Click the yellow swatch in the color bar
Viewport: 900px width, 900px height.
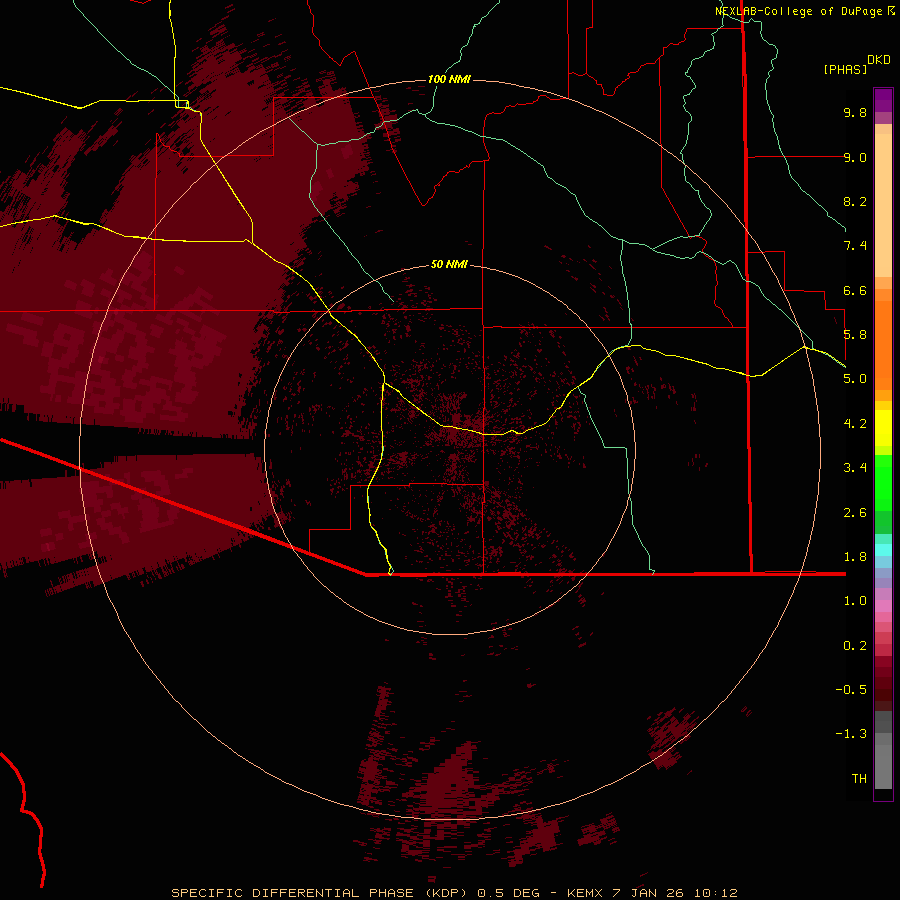coord(883,428)
